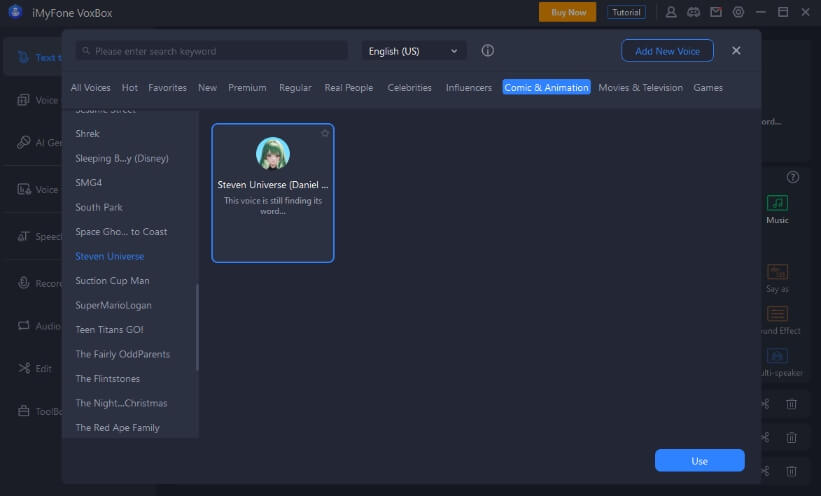Select SMG4 in category list
The image size is (821, 496).
pos(88,182)
